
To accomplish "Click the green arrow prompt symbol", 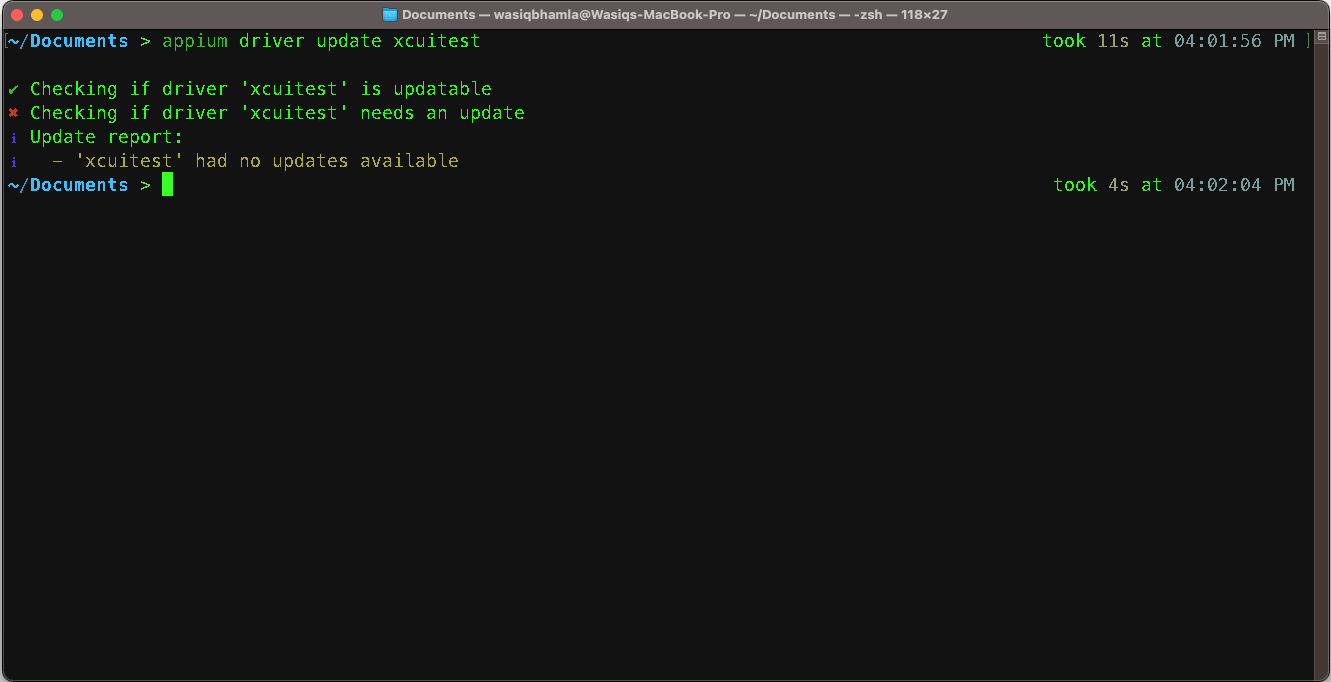I will pyautogui.click(x=145, y=184).
